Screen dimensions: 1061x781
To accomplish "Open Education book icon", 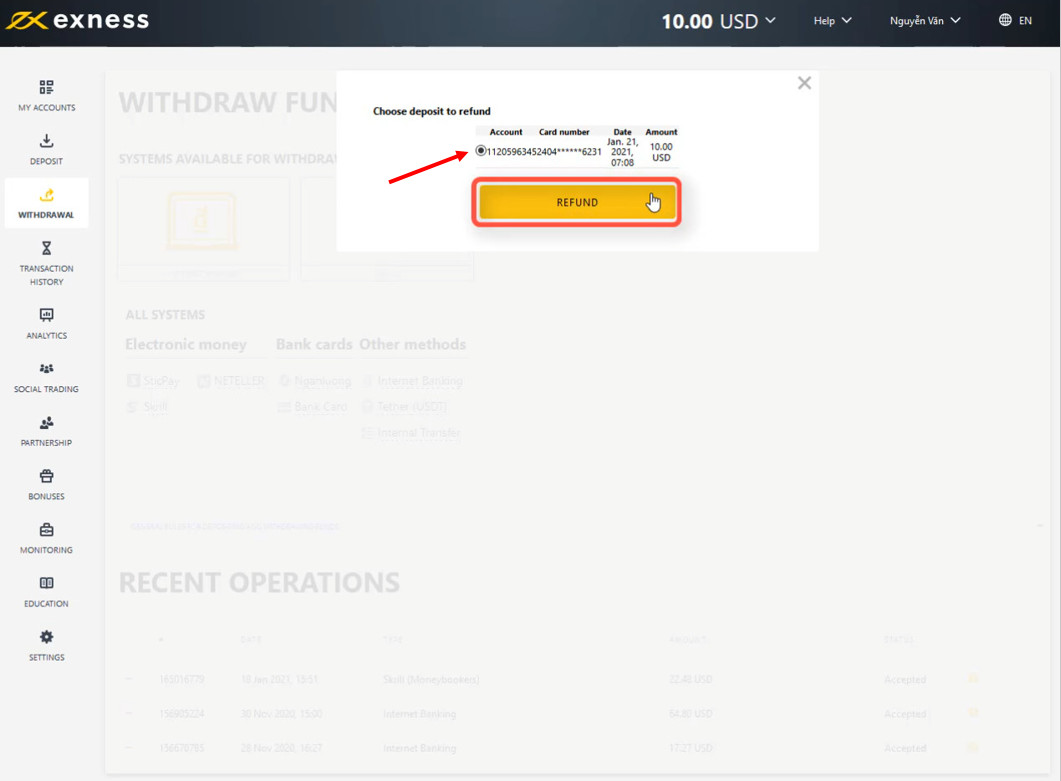I will (46, 583).
